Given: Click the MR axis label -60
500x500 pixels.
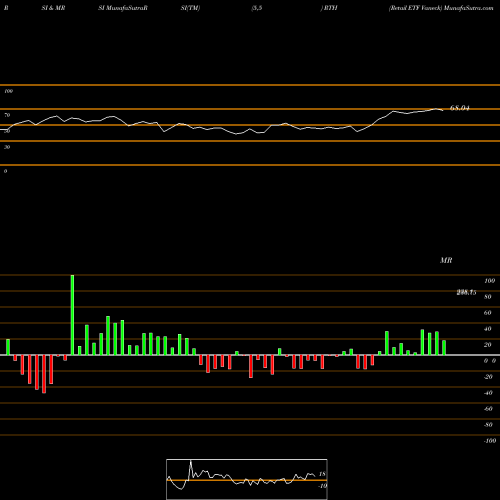Looking at the screenshot, I should [488, 409].
